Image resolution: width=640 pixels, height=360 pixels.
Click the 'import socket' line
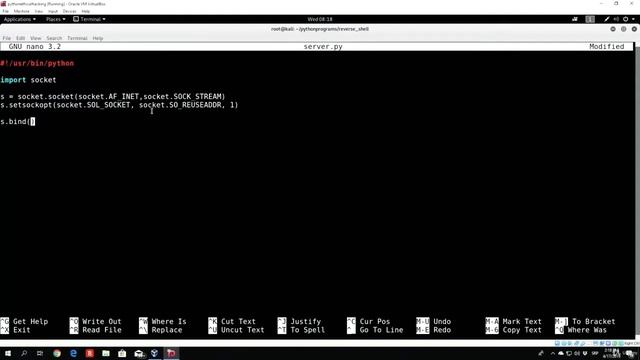pyautogui.click(x=28, y=80)
